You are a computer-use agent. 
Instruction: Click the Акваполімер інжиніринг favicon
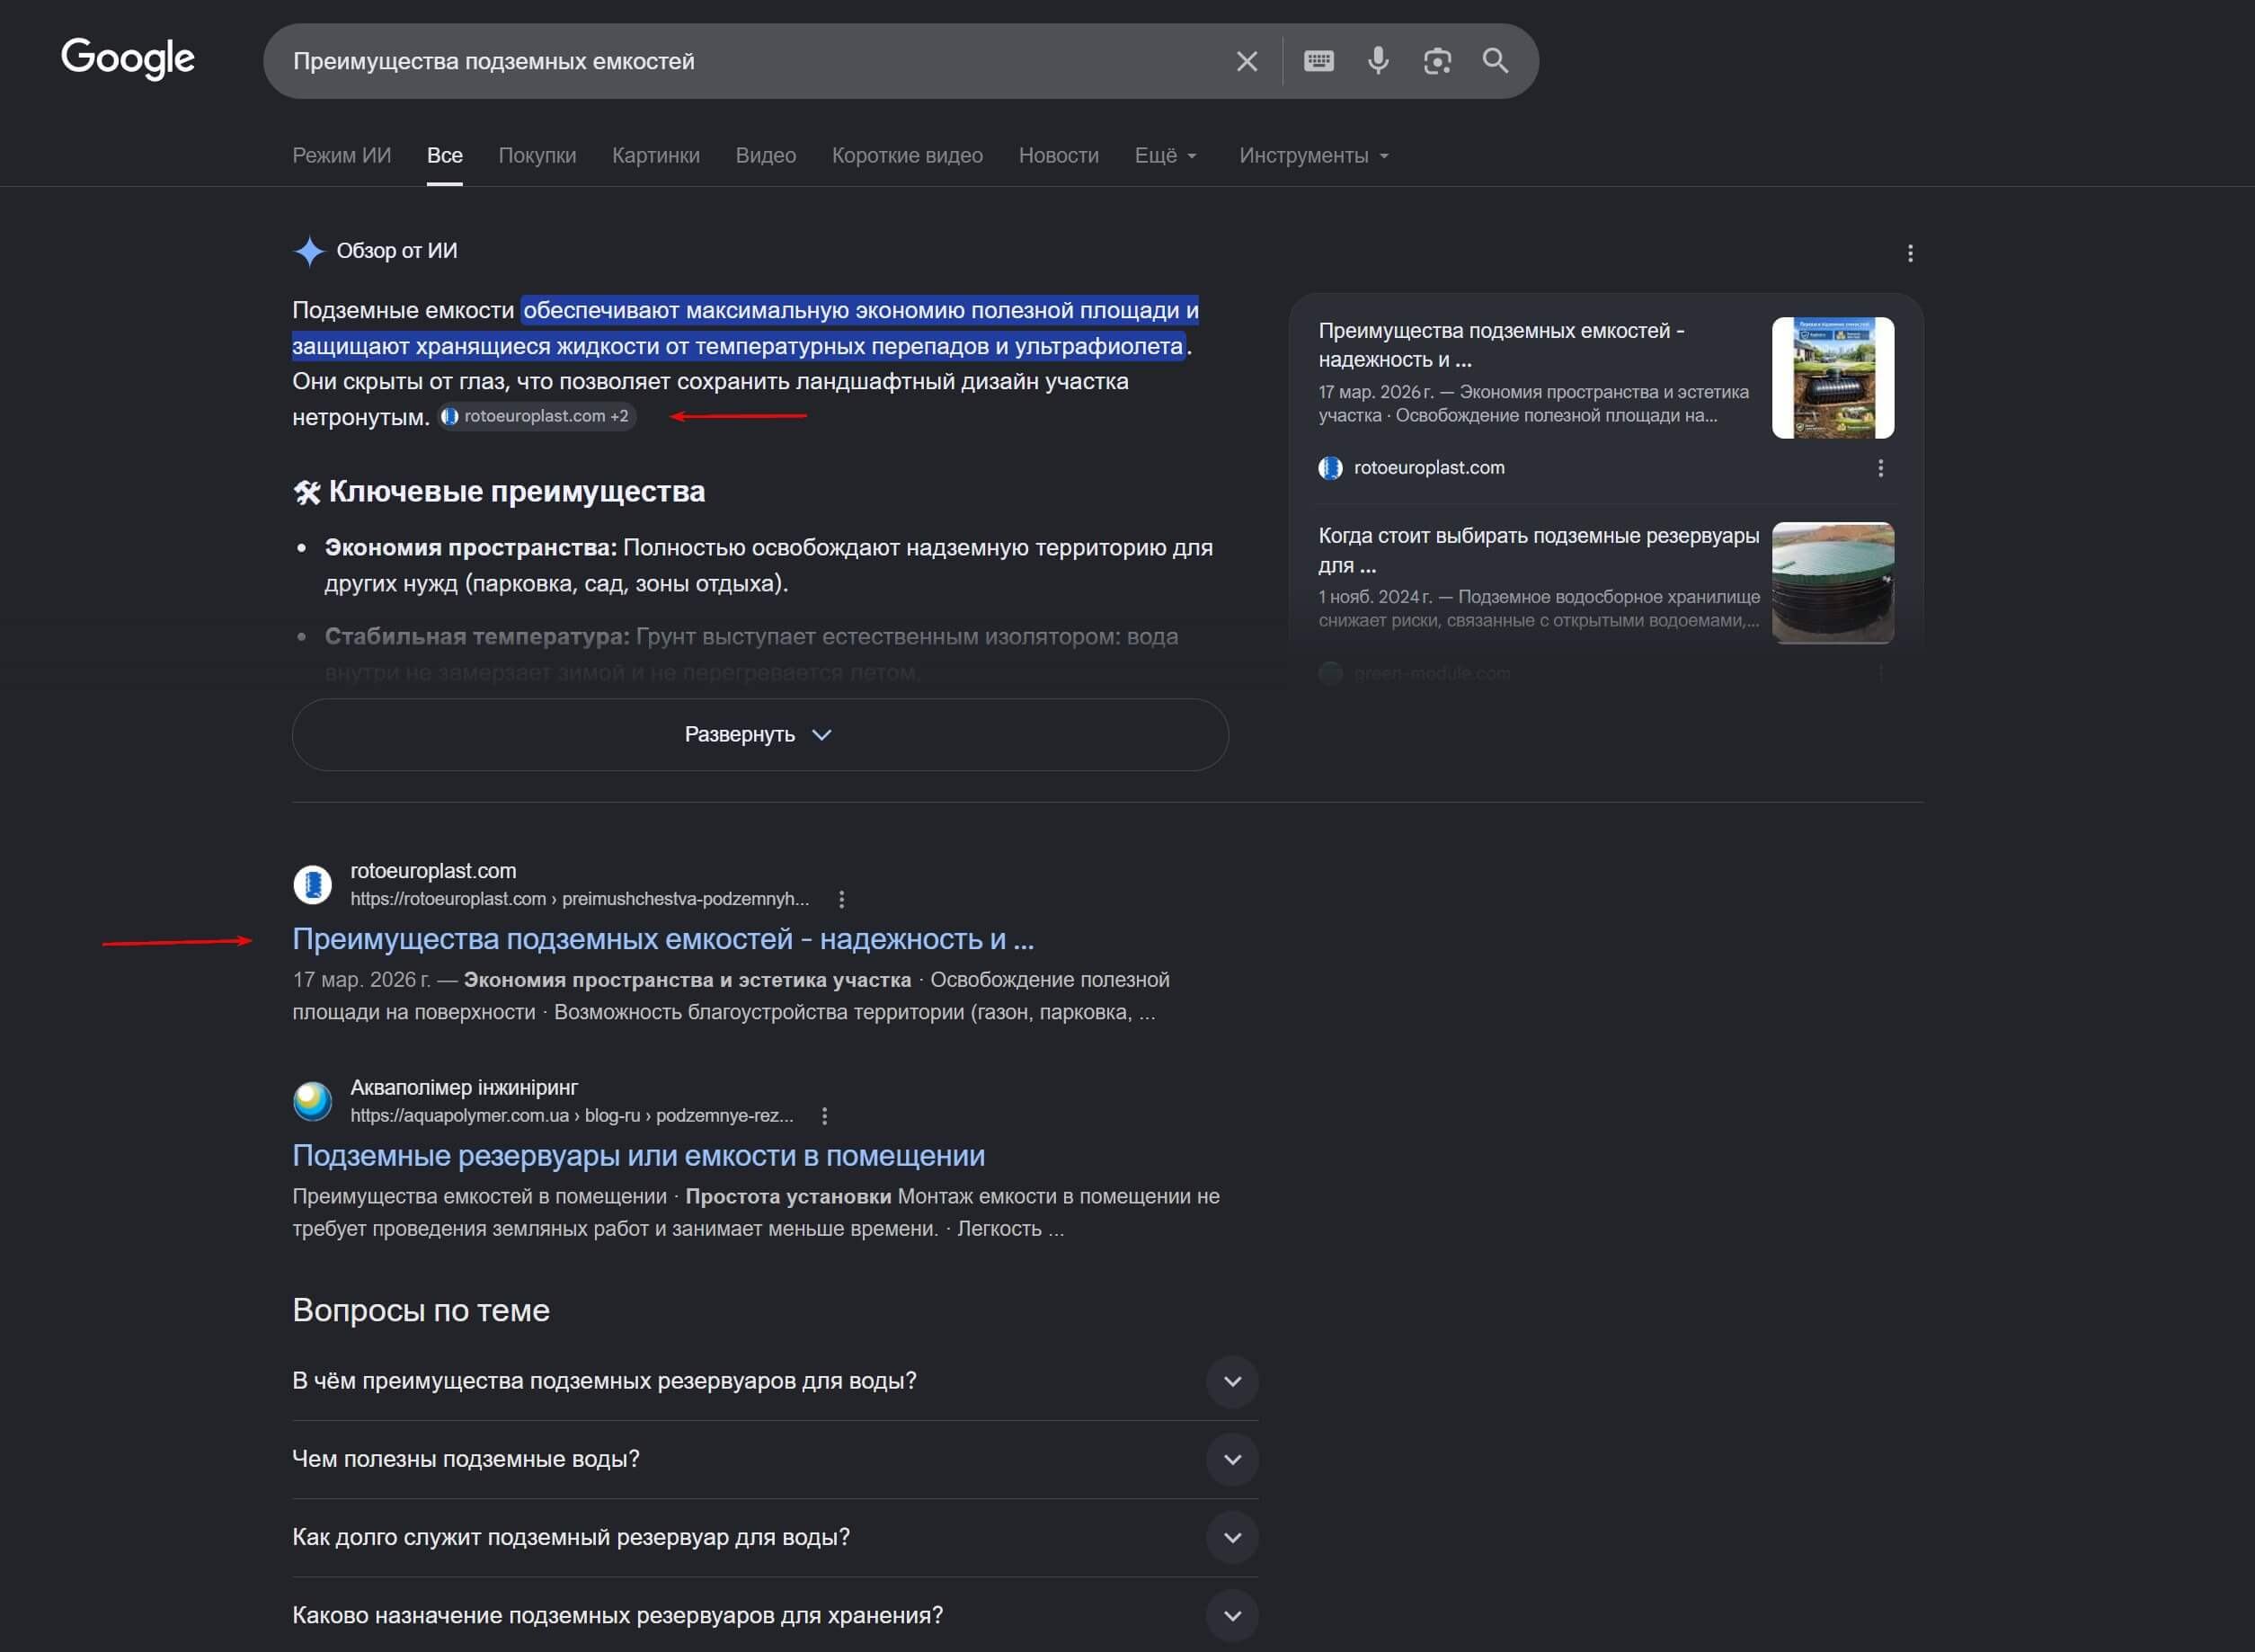(x=312, y=1101)
